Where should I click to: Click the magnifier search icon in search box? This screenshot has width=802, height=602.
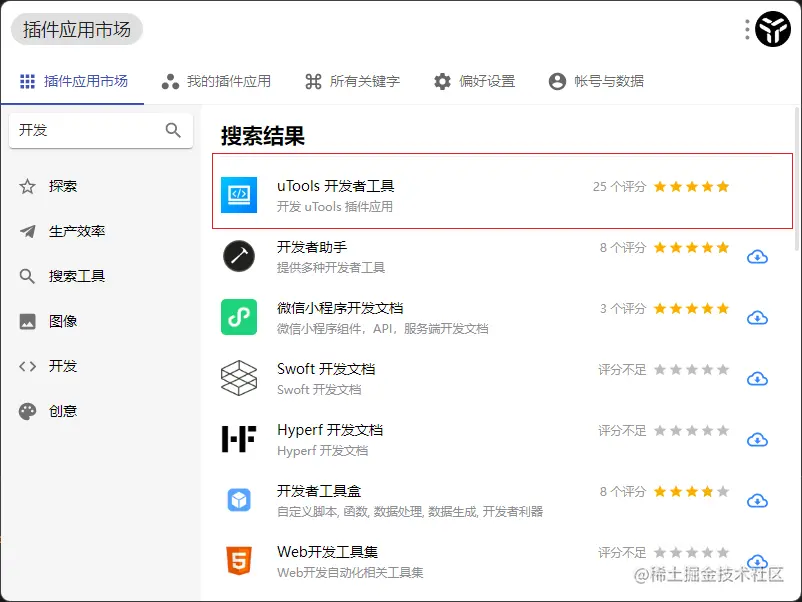[x=173, y=130]
